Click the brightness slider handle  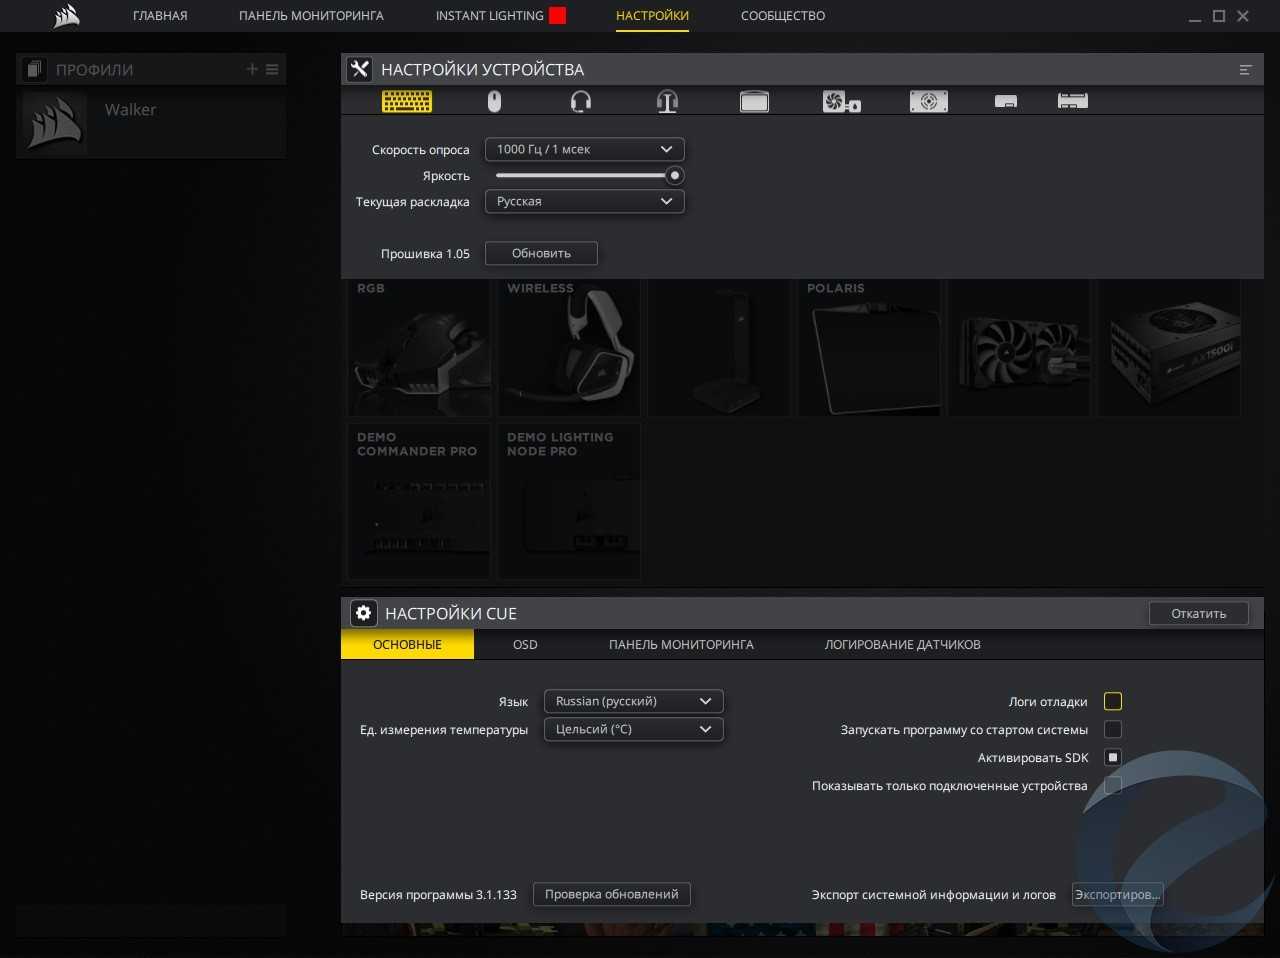(x=675, y=175)
